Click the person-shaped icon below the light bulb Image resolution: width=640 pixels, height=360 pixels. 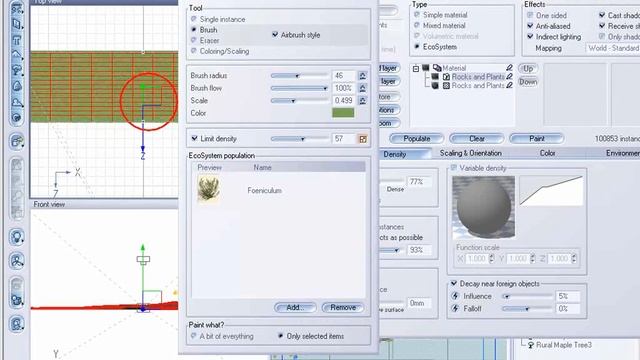pos(17,260)
